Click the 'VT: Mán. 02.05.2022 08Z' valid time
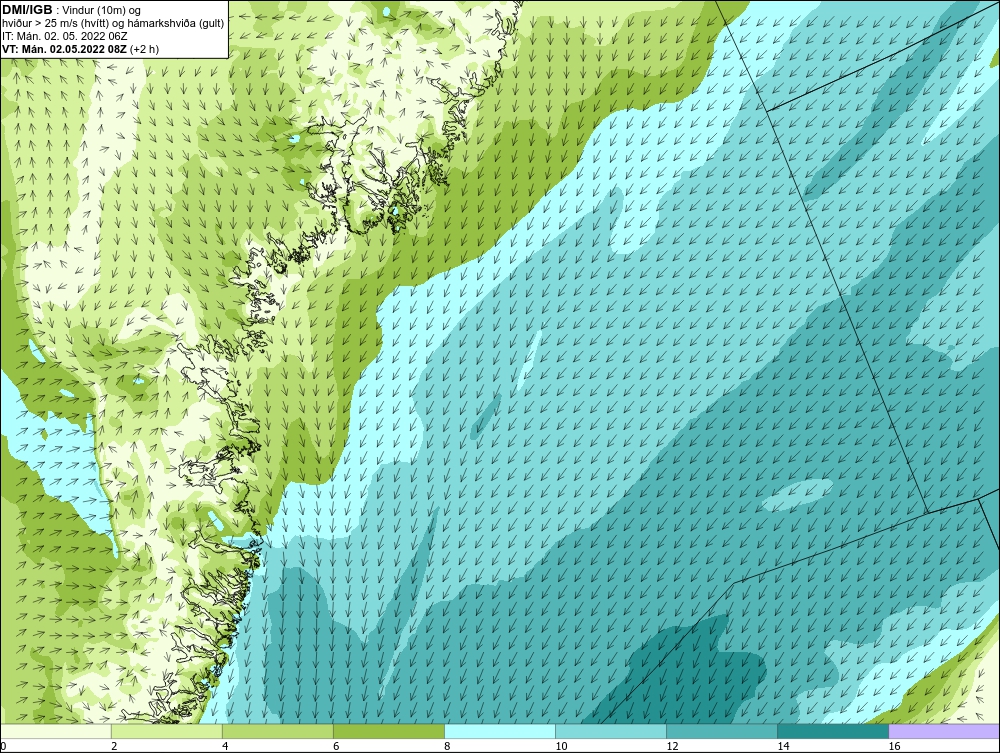Screen dimensions: 1000x753 coord(64,49)
